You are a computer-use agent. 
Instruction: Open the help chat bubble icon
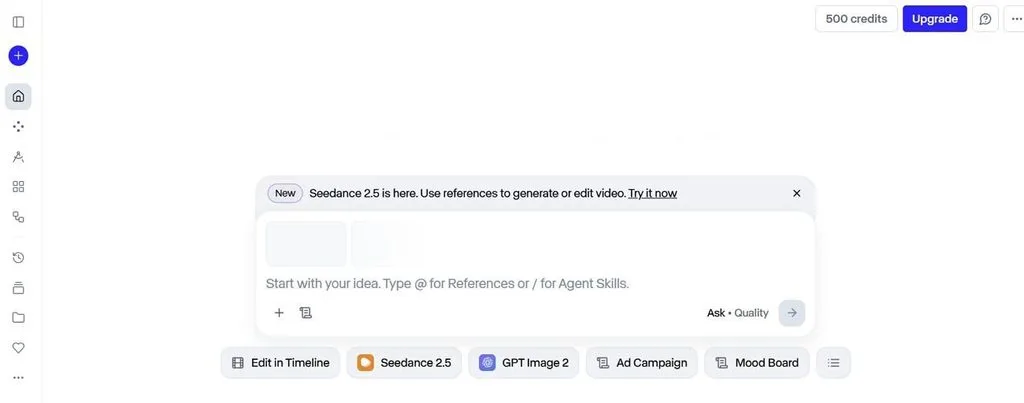click(x=985, y=19)
